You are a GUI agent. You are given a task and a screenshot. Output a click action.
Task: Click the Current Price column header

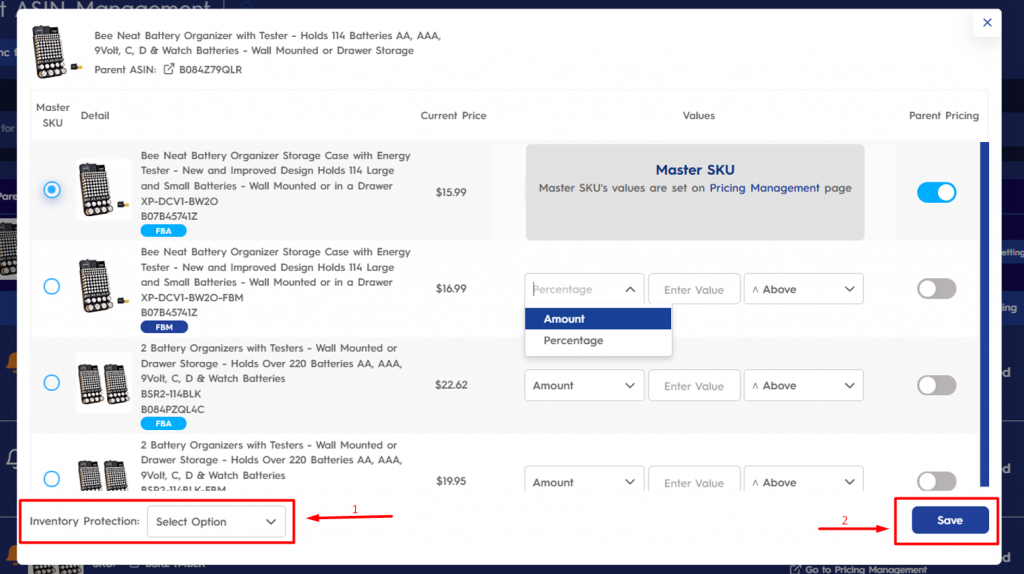tap(453, 116)
